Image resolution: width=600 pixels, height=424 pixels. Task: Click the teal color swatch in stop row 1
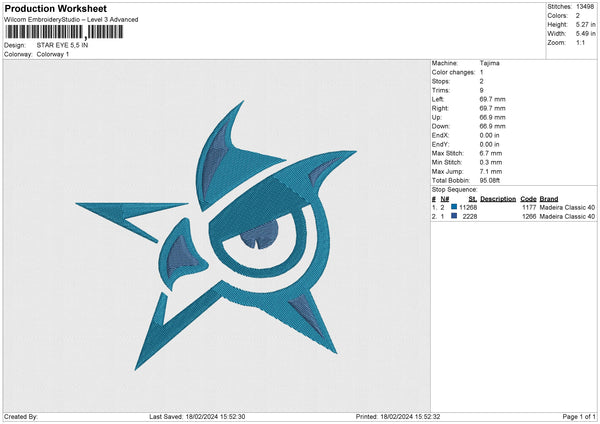[454, 207]
